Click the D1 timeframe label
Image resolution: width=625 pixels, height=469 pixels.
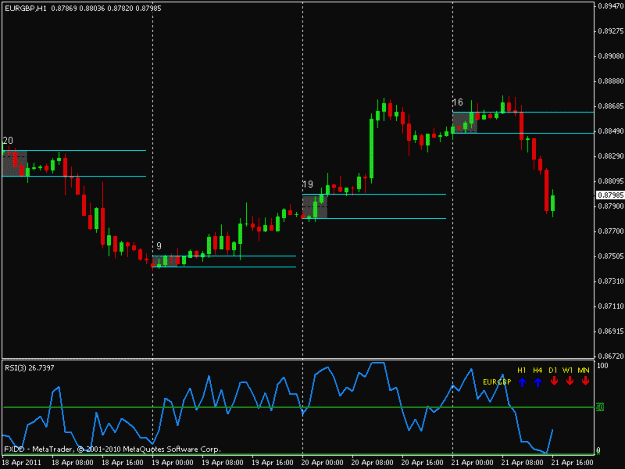552,370
